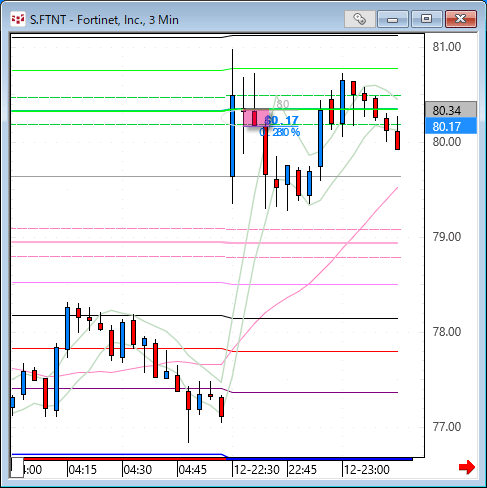Click the 80.00 price axis label
Viewport: 487px width, 488px height.
[447, 142]
